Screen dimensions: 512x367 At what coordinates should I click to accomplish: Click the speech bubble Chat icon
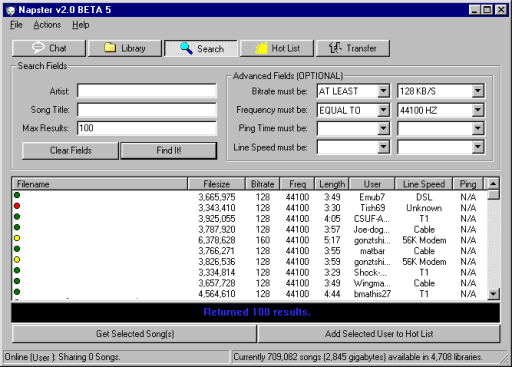coord(38,48)
